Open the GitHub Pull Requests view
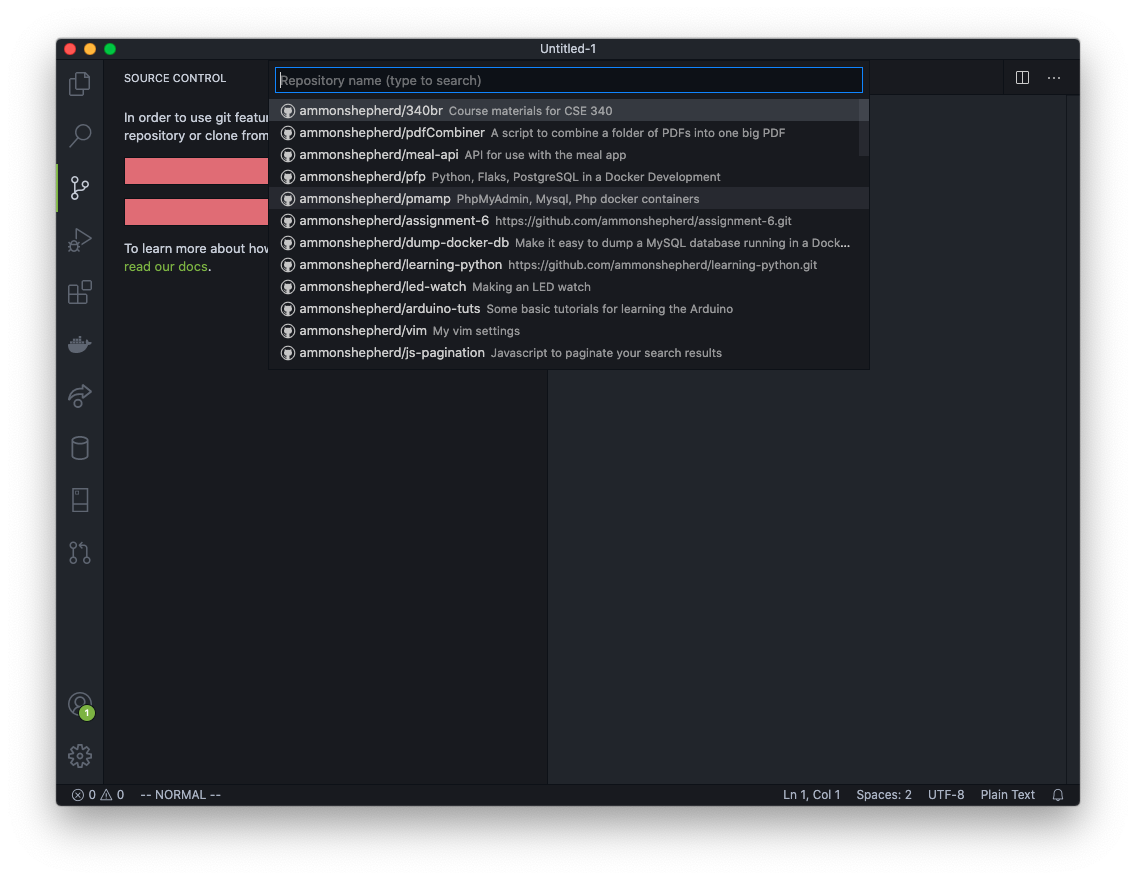Screen dimensions: 1136x880 point(80,553)
